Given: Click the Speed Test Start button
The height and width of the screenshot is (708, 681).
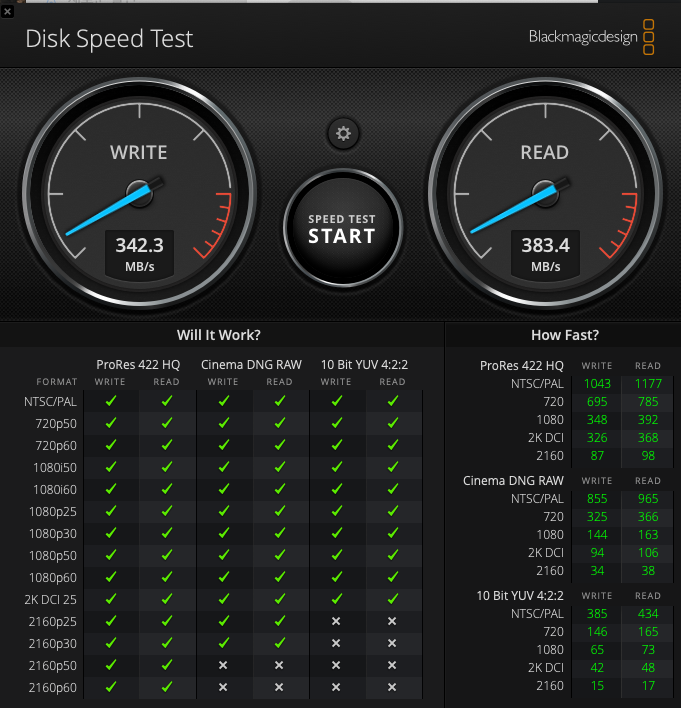Looking at the screenshot, I should click(342, 228).
